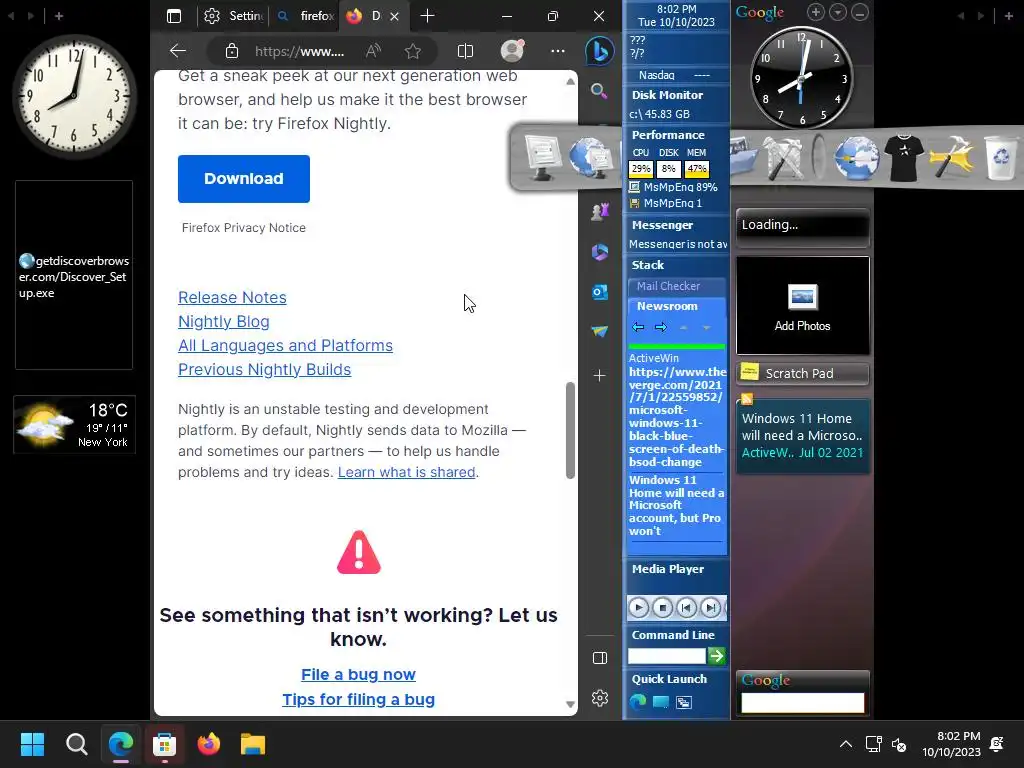Open the Edge profile avatar
The width and height of the screenshot is (1024, 768).
[513, 51]
